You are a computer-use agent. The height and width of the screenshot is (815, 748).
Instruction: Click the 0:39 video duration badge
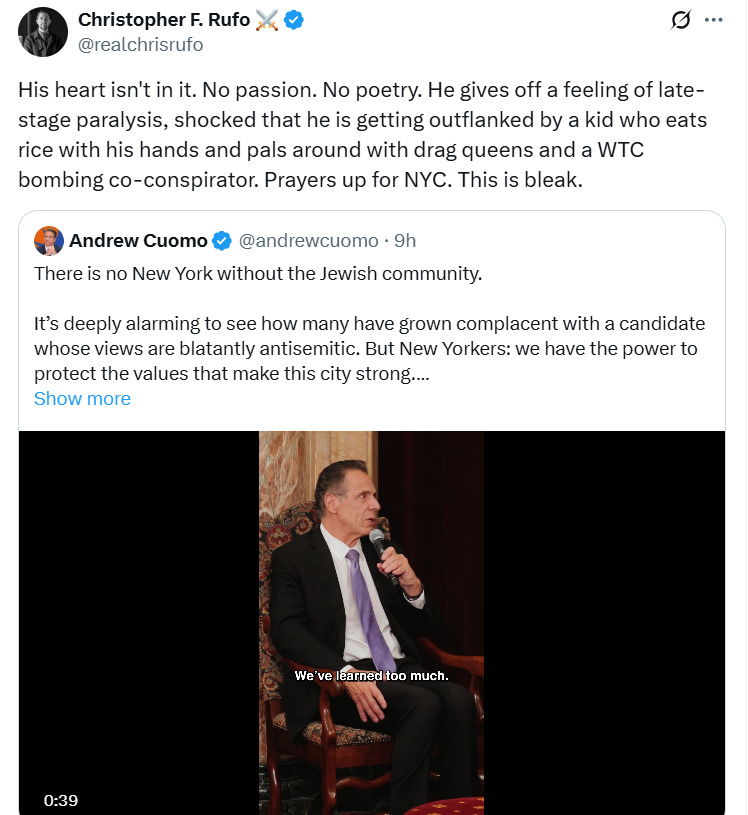pos(61,800)
